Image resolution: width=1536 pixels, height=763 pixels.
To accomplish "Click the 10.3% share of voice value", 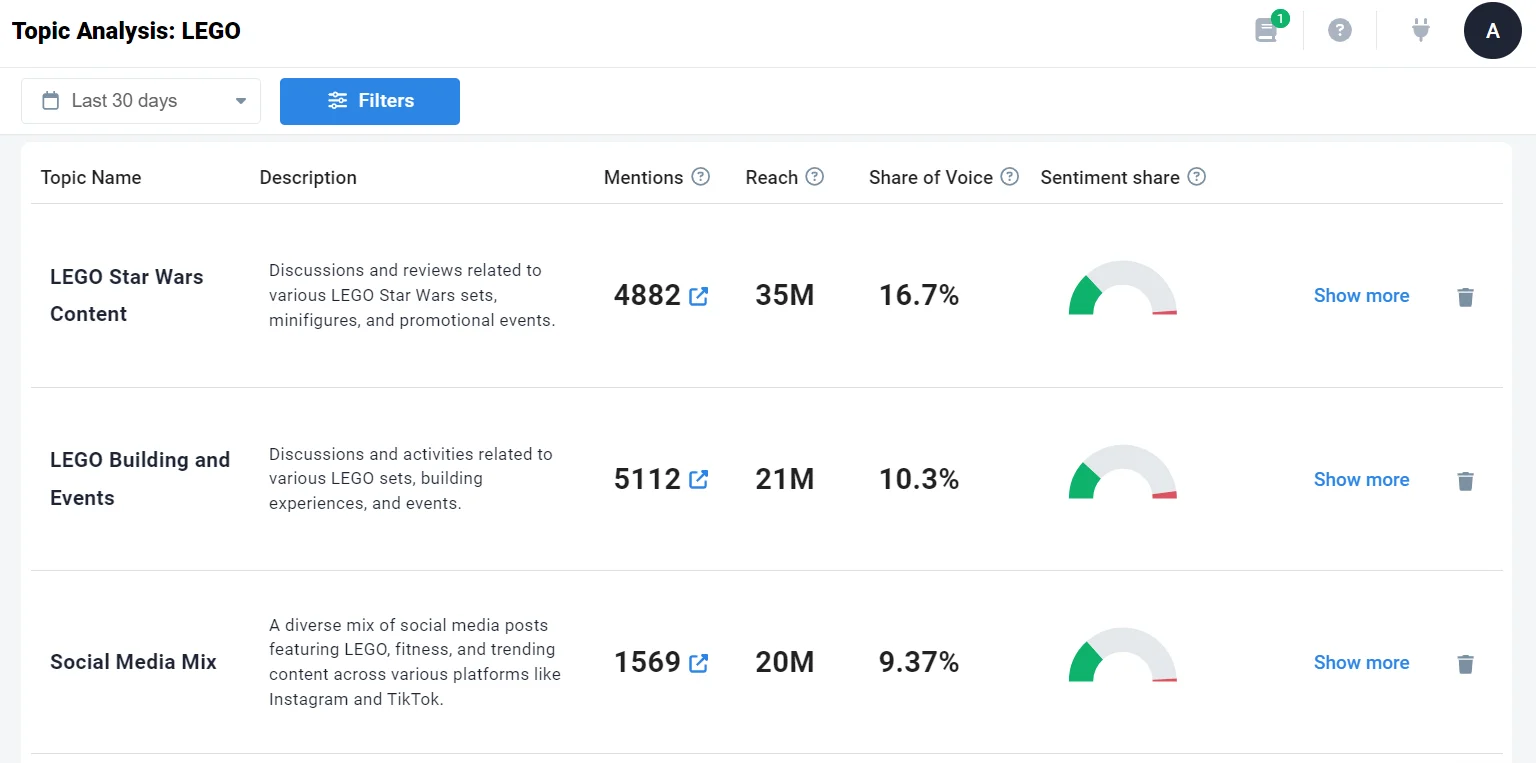I will tap(919, 480).
